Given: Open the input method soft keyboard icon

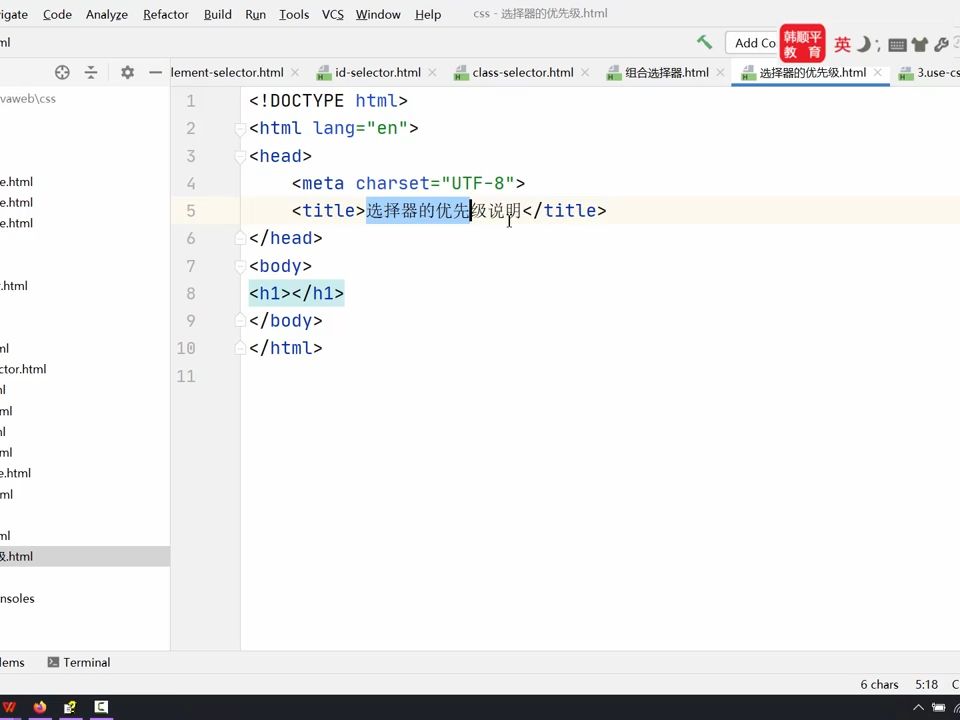Looking at the screenshot, I should 897,44.
